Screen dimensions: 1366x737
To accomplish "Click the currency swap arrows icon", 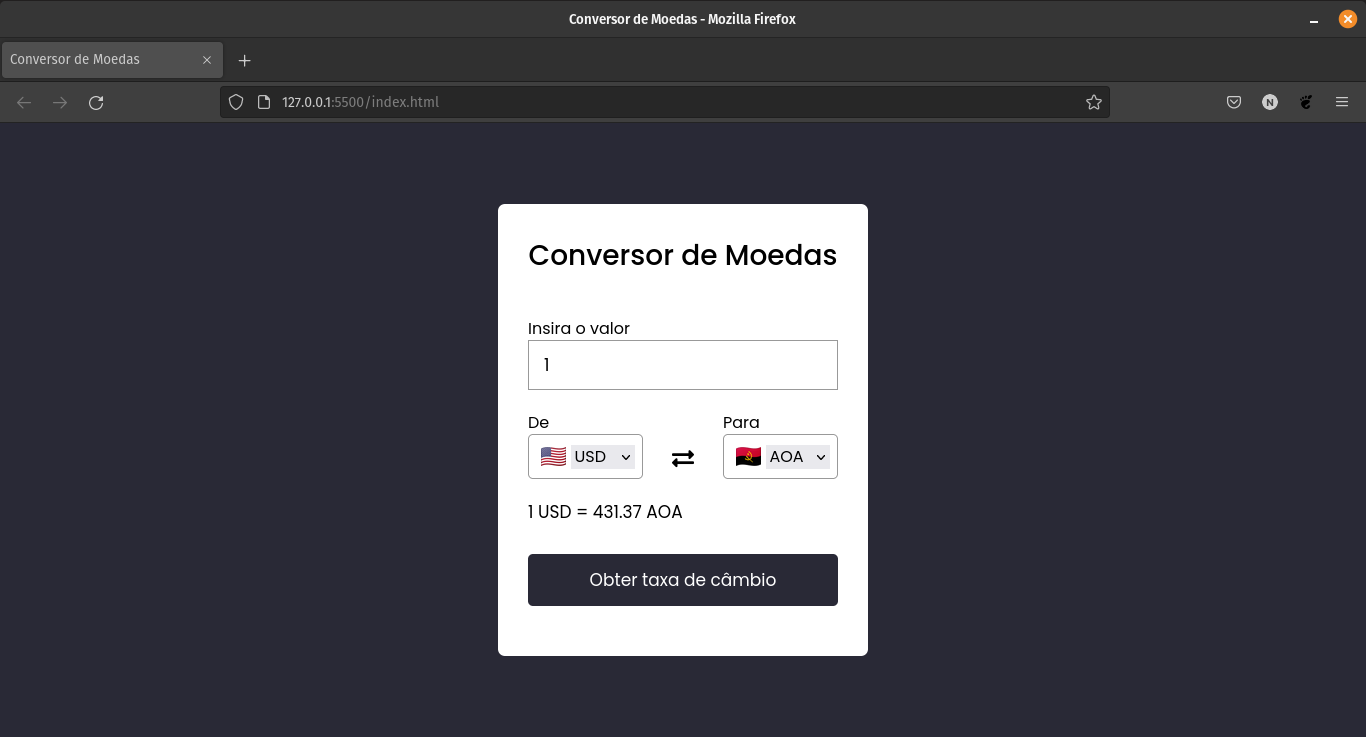I will pyautogui.click(x=682, y=457).
